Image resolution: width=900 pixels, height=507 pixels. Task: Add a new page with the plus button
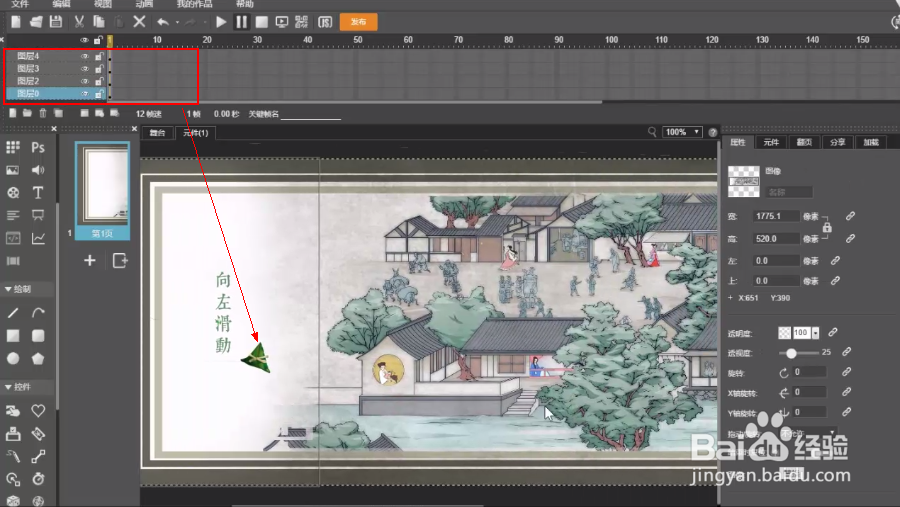coord(90,261)
